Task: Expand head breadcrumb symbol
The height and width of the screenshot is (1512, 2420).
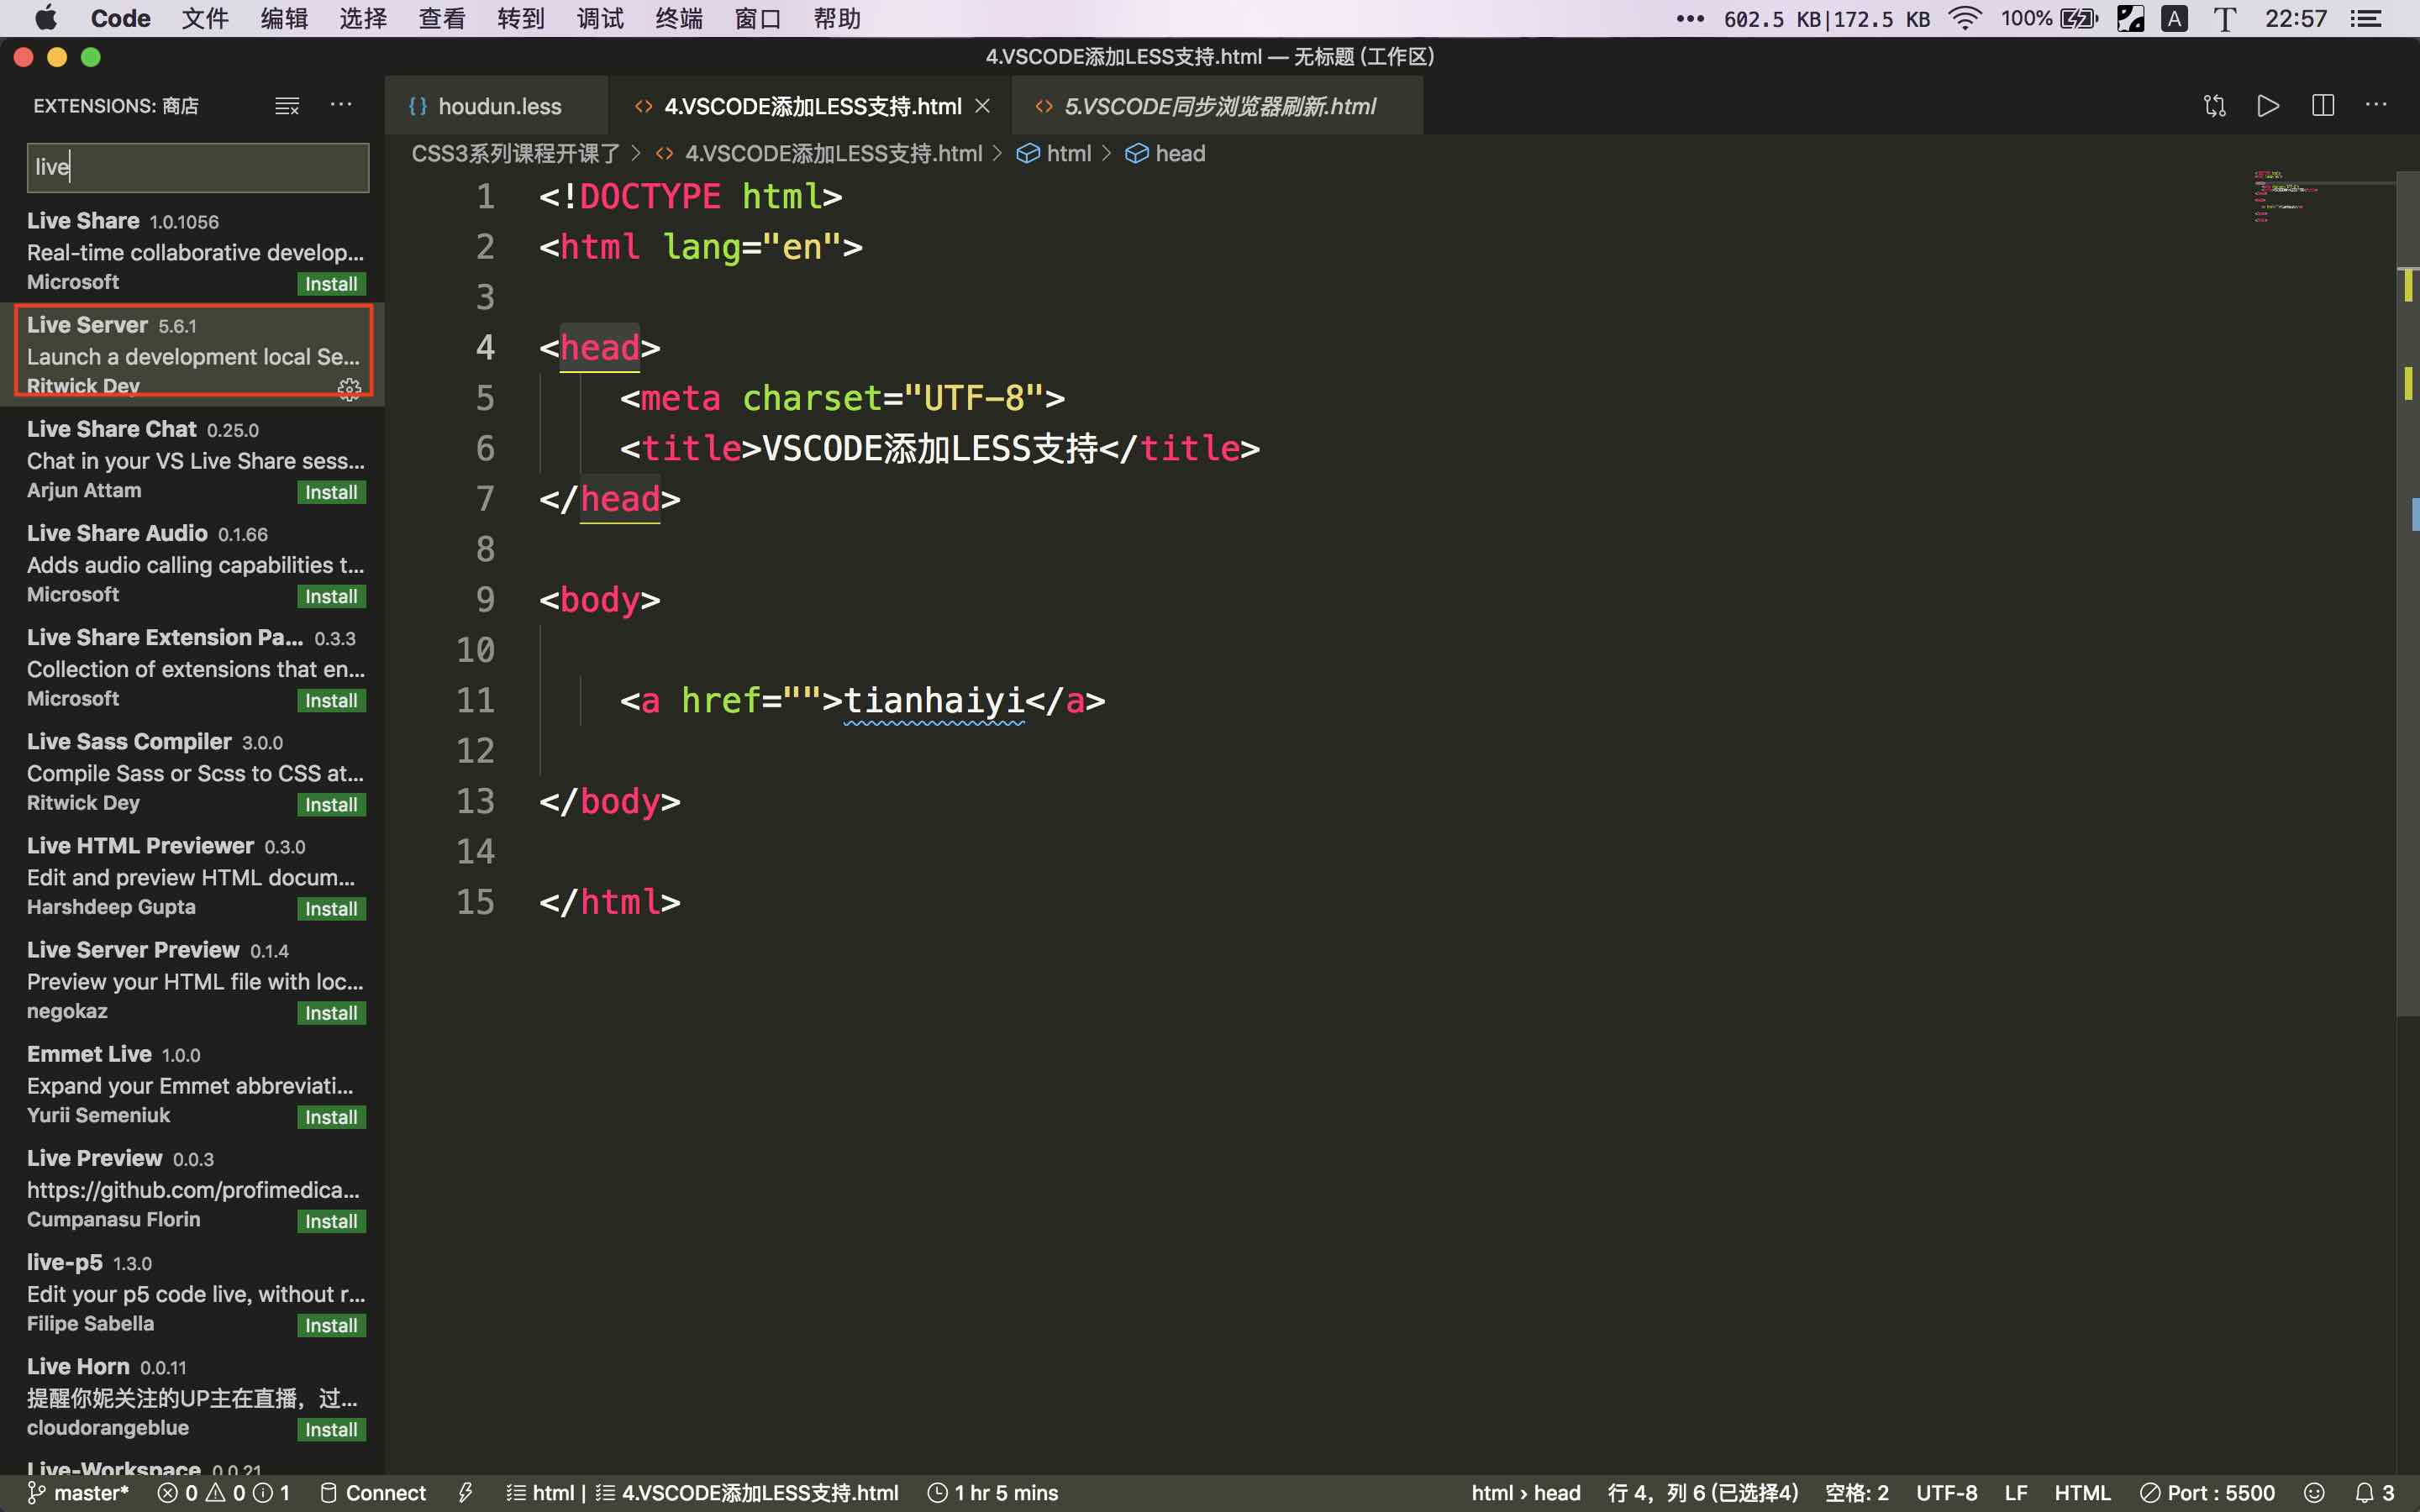Action: 1165,154
